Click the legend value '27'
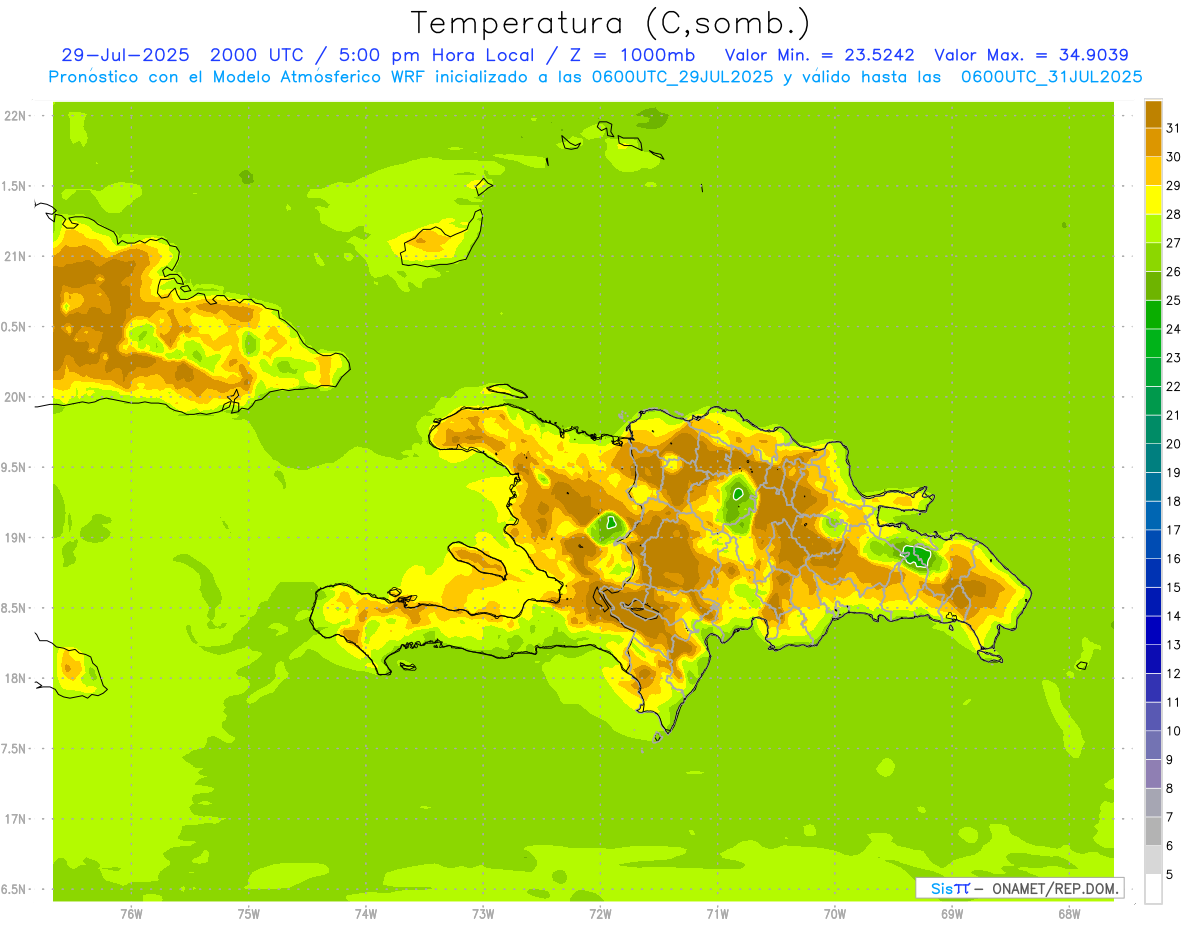The height and width of the screenshot is (927, 1200). point(1174,243)
